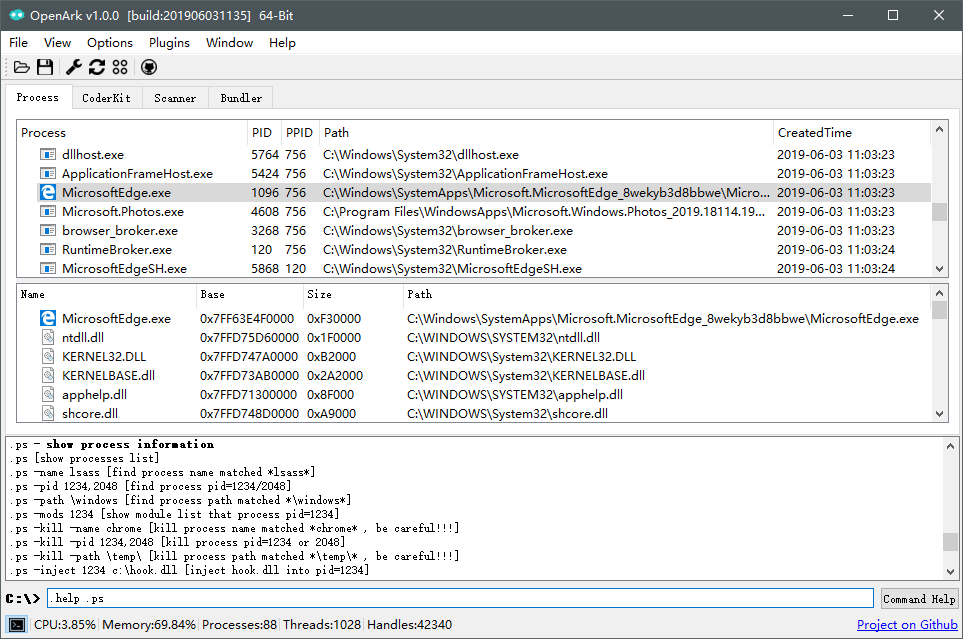The width and height of the screenshot is (963, 639).
Task: Sort by the Process column header
Action: 131,133
